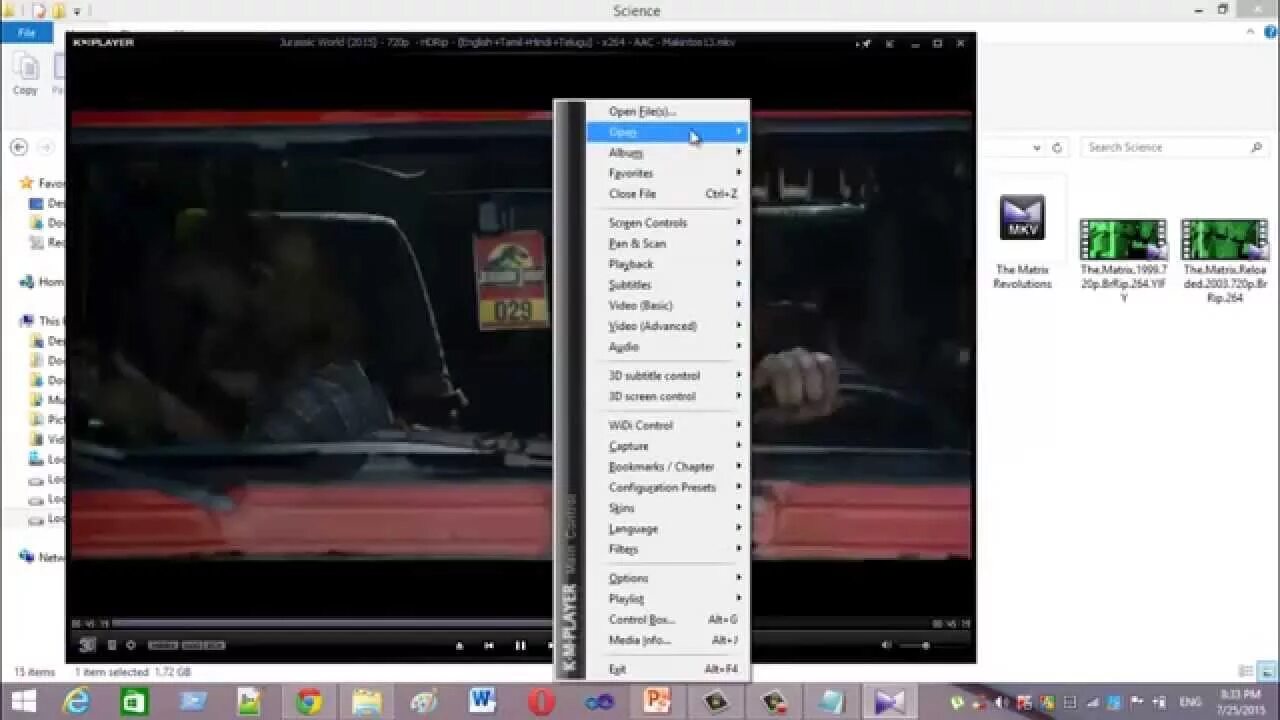Image resolution: width=1280 pixels, height=720 pixels.
Task: Open Bookmarks / Chapter submenu
Action: pos(667,467)
